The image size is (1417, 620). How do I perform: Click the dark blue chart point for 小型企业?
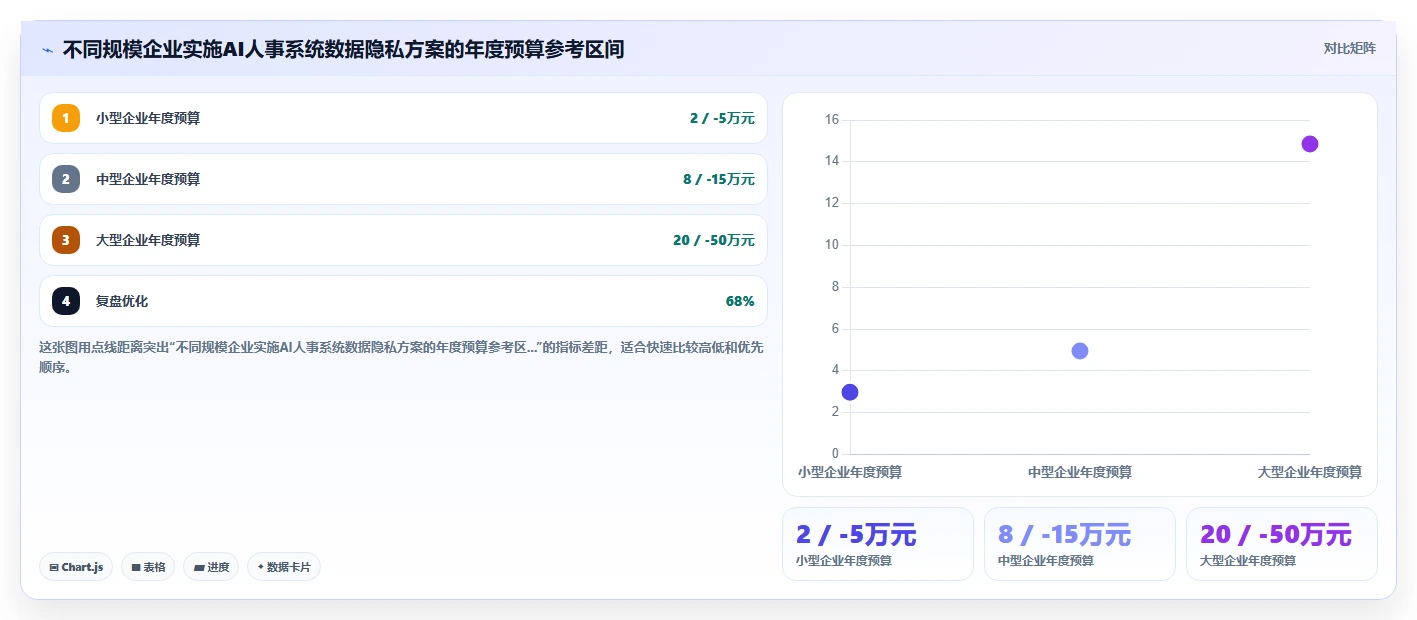tap(850, 392)
